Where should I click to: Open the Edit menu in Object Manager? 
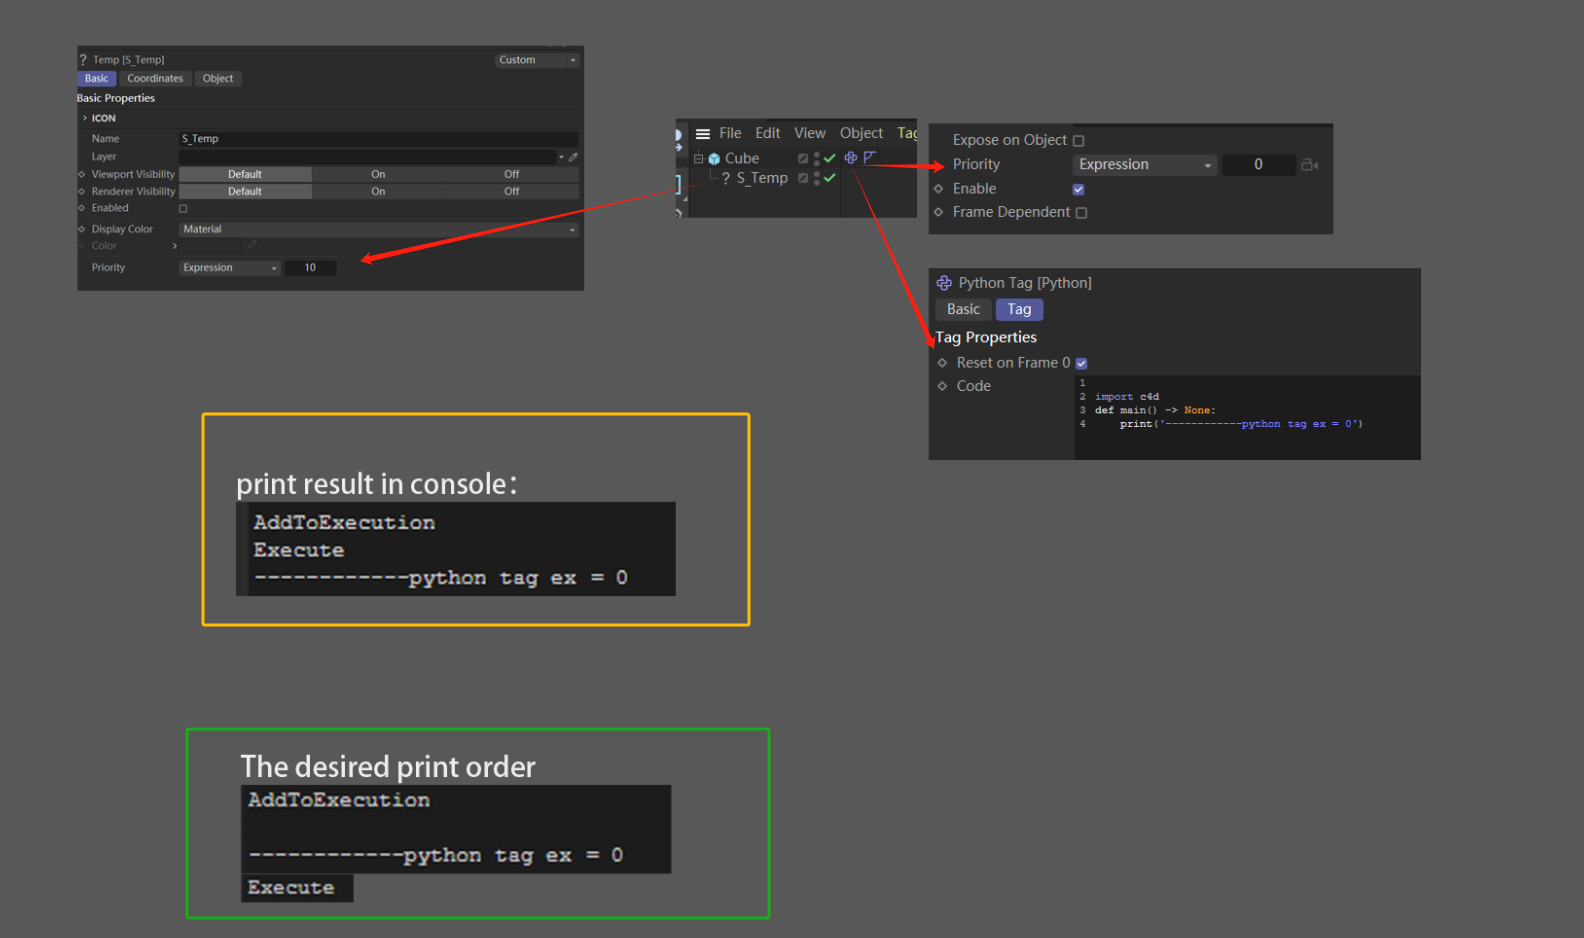click(767, 133)
